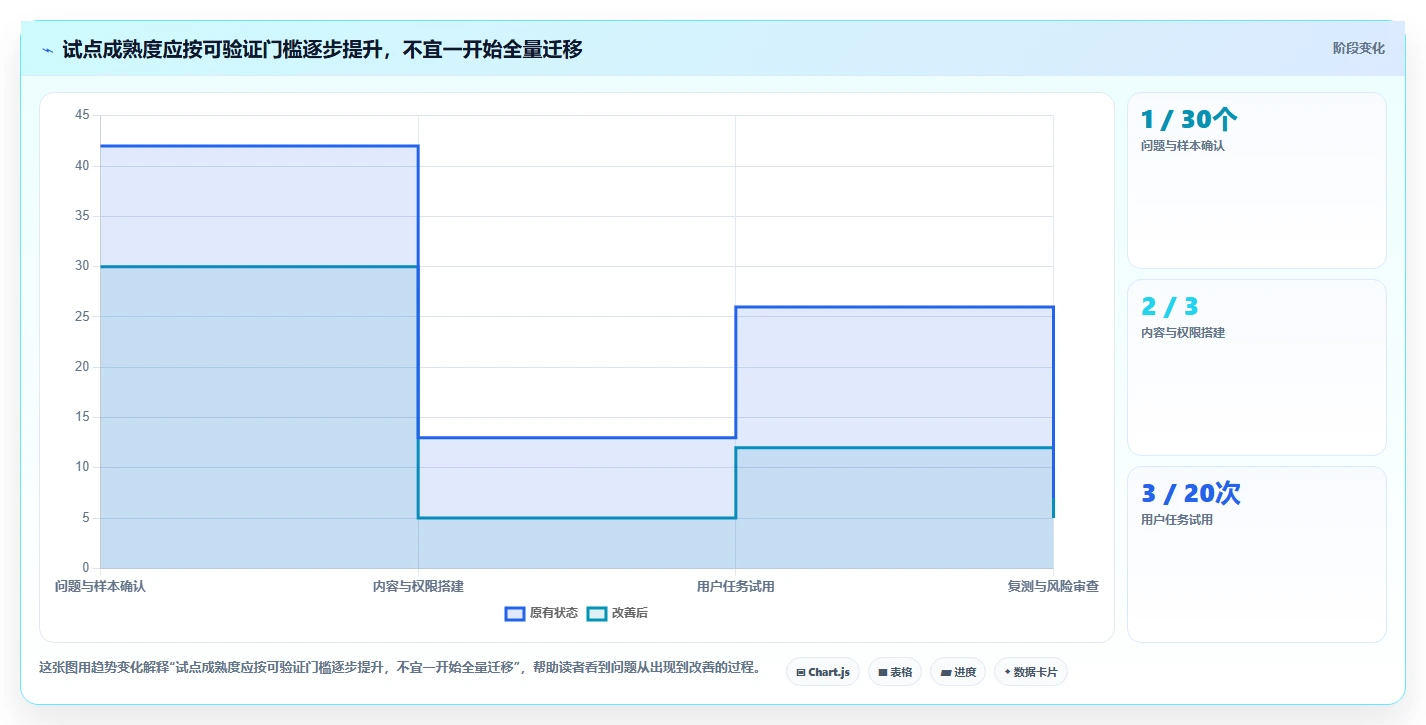1426x725 pixels.
Task: Toggle the 改善后 legend swatch
Action: pos(597,614)
